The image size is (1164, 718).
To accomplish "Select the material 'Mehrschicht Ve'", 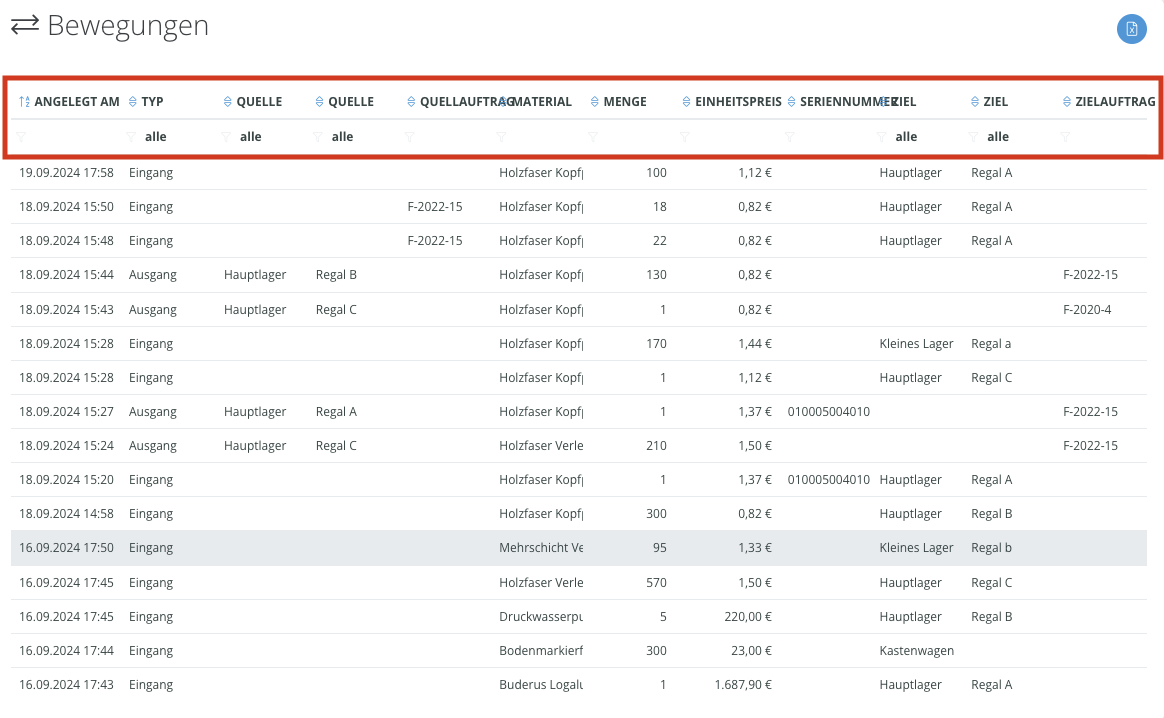I will pyautogui.click(x=541, y=548).
